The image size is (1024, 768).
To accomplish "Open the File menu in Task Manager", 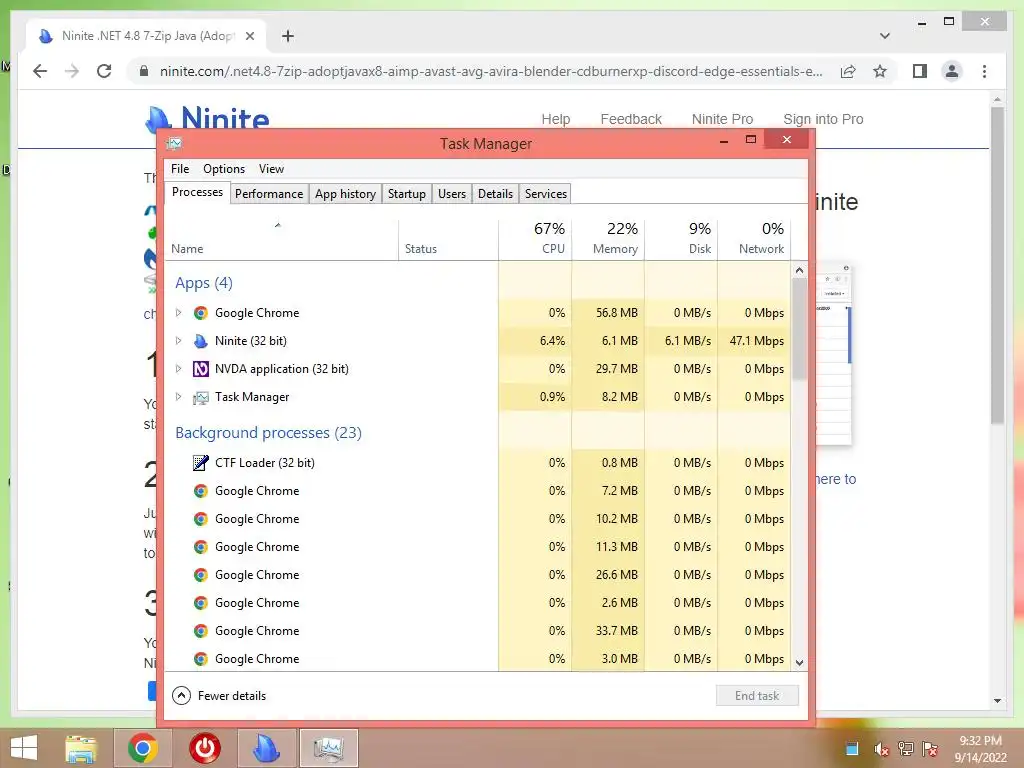I will (x=180, y=168).
